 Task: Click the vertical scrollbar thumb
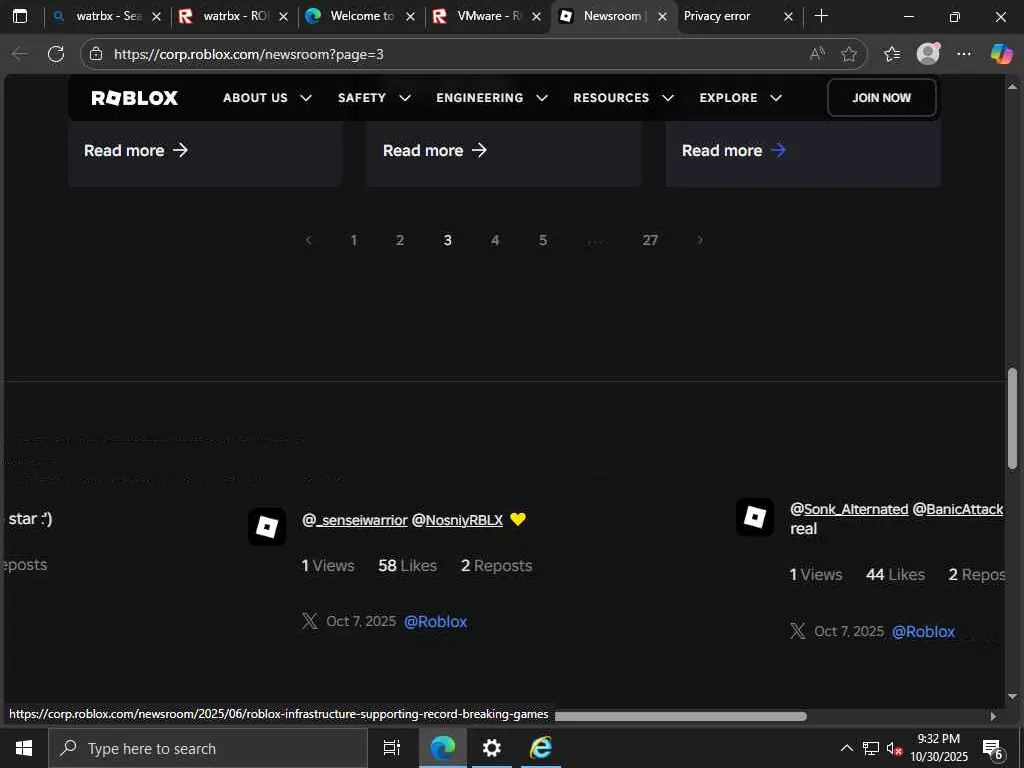pos(1013,419)
